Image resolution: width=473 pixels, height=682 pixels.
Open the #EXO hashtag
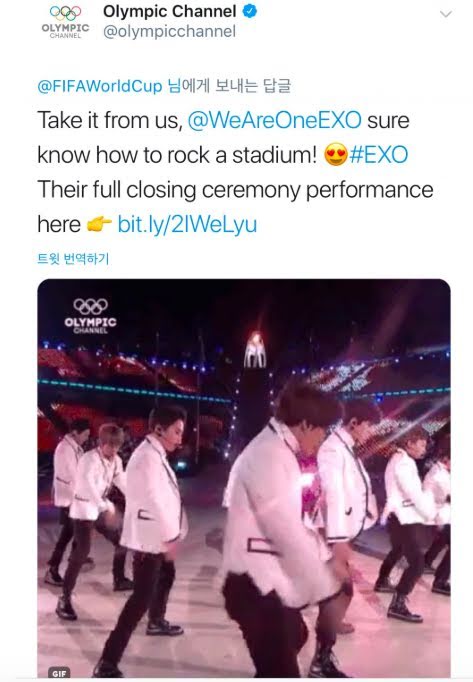pos(379,155)
